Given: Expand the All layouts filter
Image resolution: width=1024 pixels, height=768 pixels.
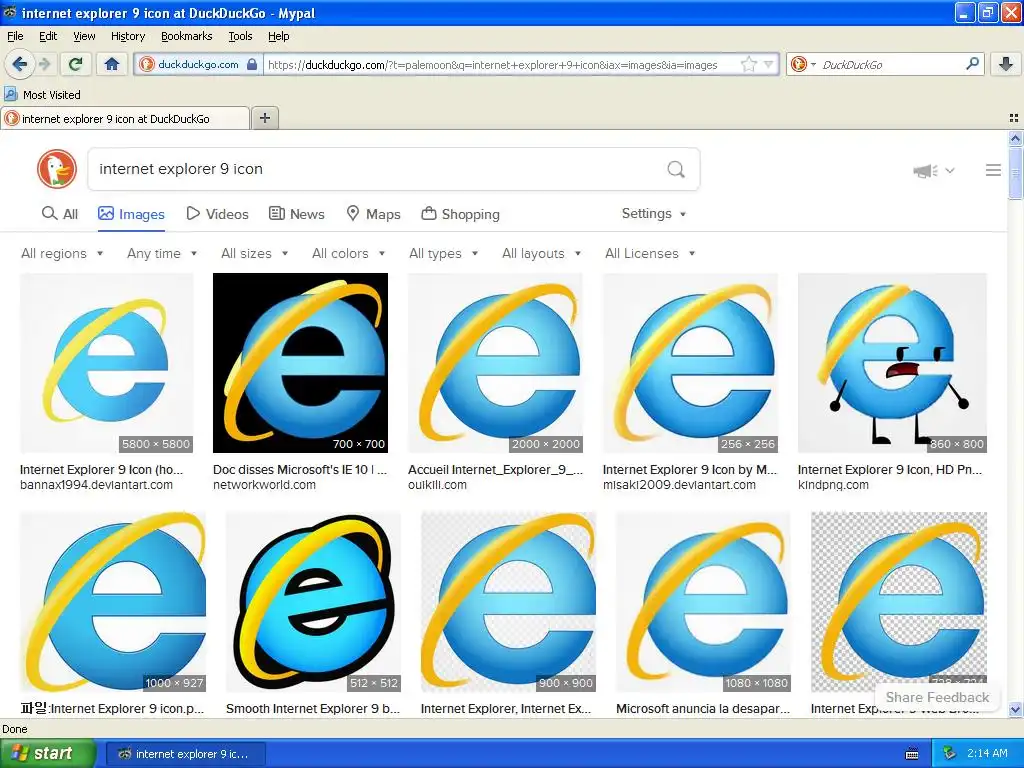Looking at the screenshot, I should [541, 253].
